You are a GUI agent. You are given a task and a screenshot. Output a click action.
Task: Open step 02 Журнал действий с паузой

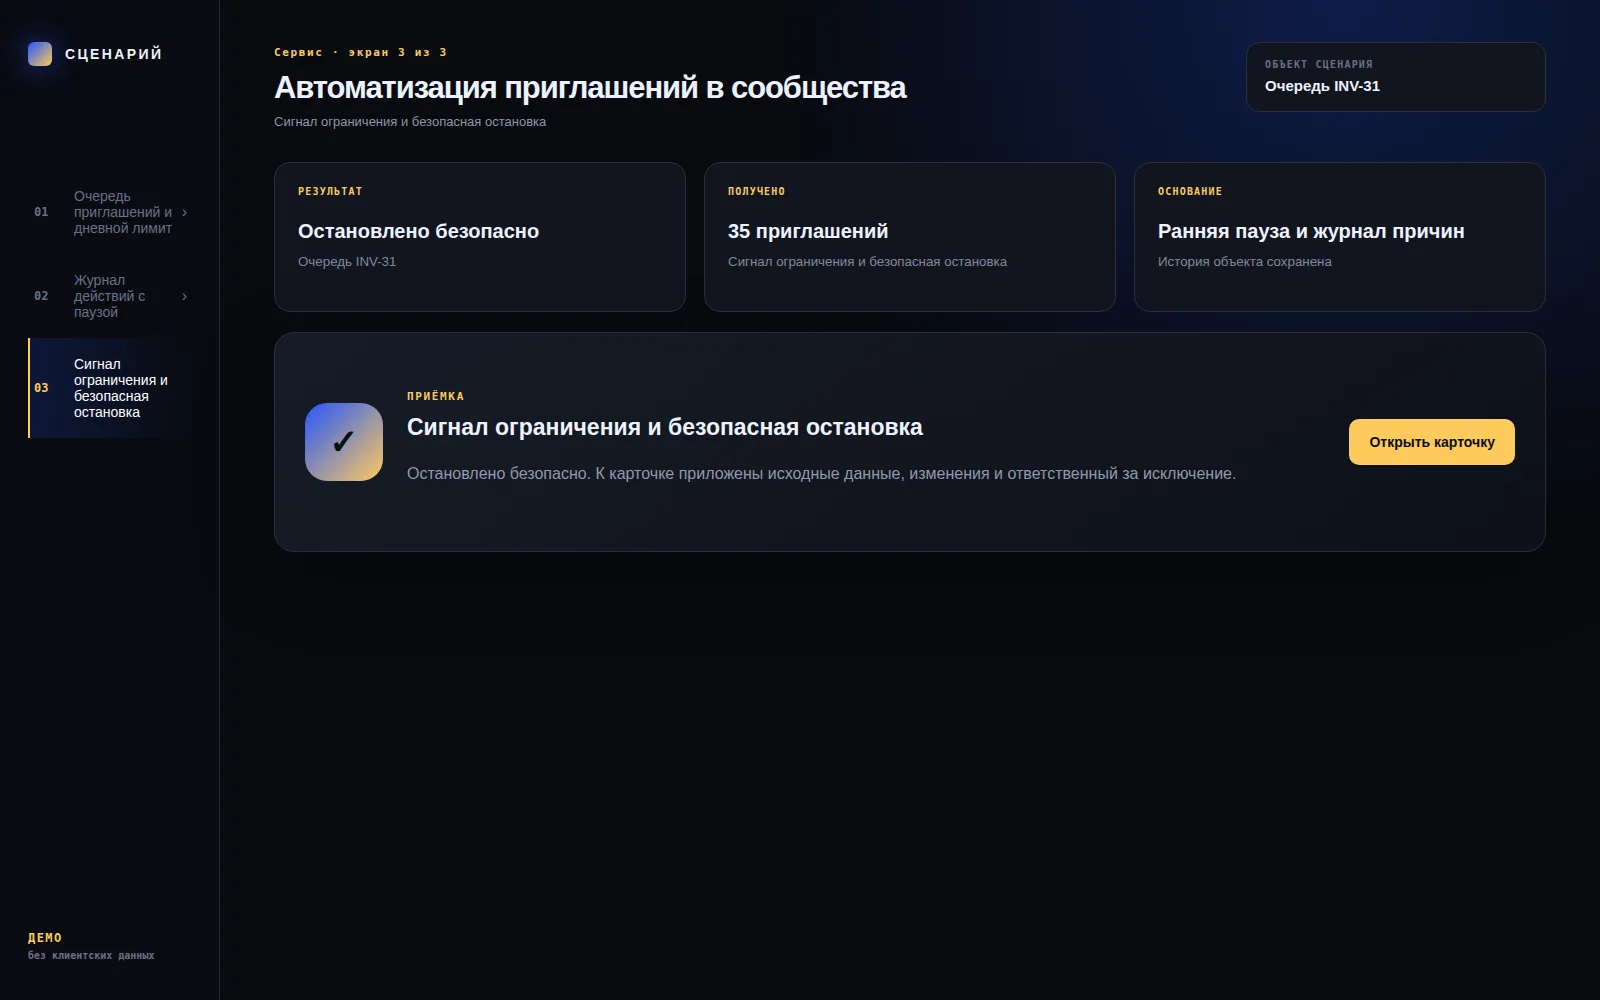(x=110, y=296)
